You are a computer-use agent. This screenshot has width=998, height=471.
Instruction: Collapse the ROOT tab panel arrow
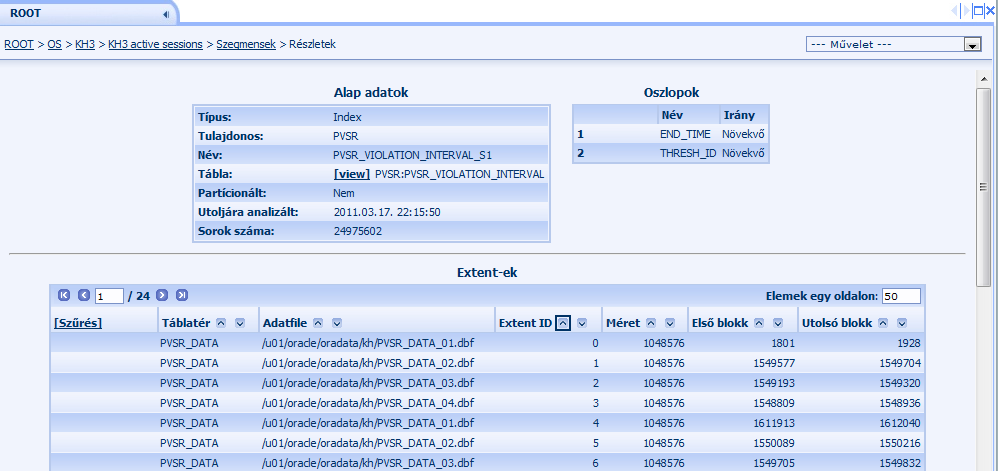tap(165, 14)
